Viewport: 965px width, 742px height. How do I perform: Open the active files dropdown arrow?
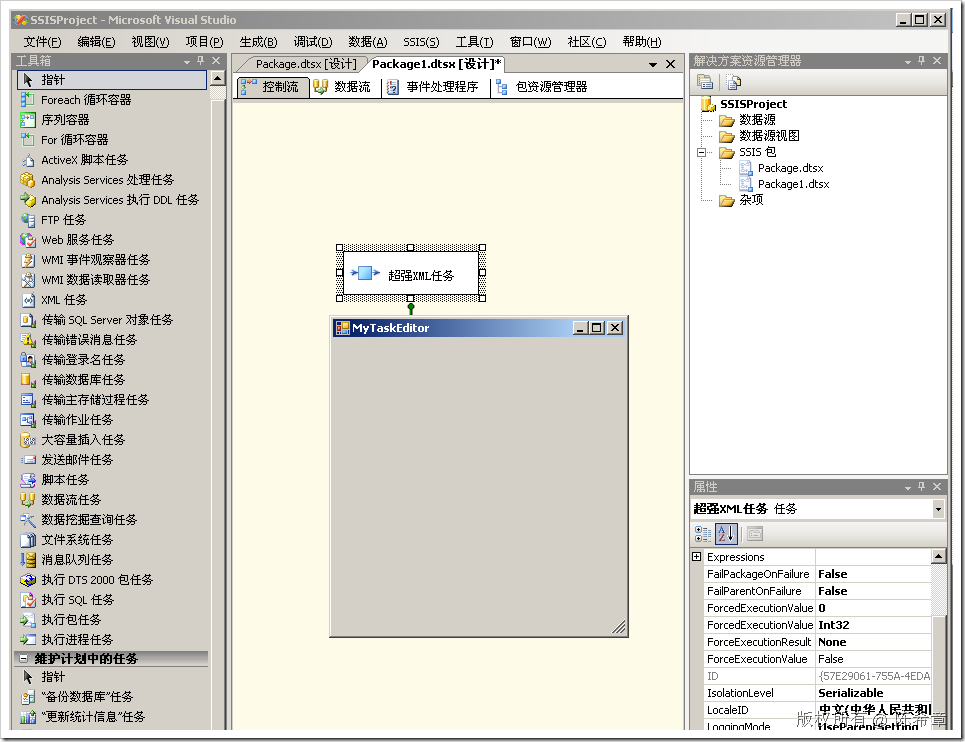(653, 65)
